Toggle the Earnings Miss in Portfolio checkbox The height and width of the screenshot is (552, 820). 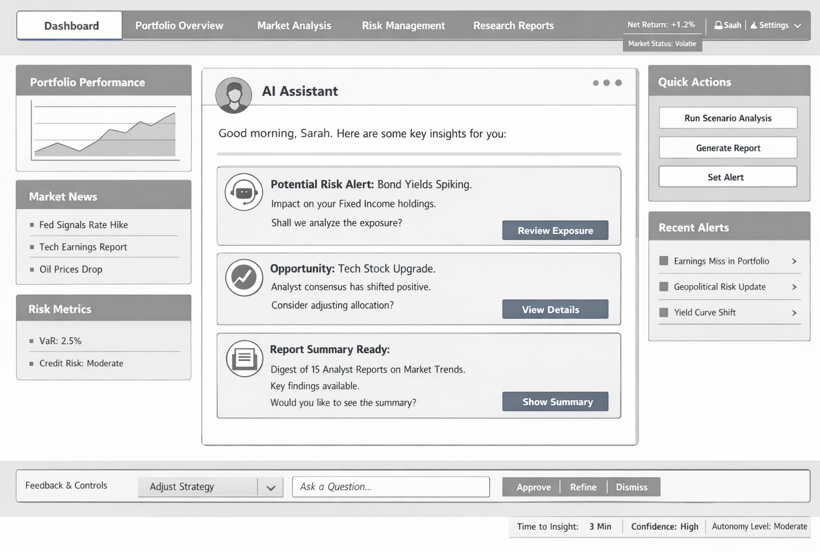[x=663, y=261]
